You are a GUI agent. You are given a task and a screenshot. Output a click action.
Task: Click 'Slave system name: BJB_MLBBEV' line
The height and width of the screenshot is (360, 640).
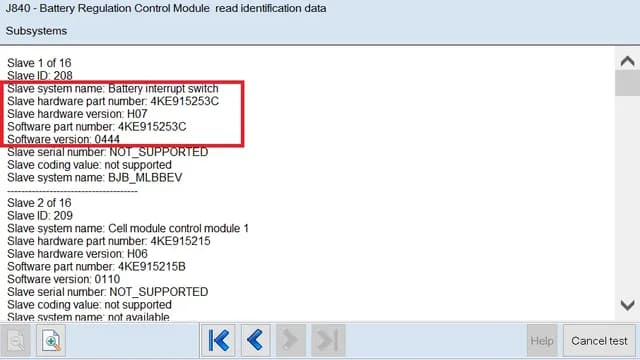tap(95, 178)
